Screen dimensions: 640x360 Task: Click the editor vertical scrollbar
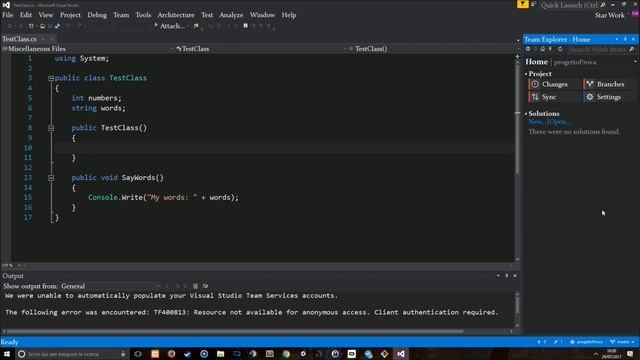click(517, 118)
